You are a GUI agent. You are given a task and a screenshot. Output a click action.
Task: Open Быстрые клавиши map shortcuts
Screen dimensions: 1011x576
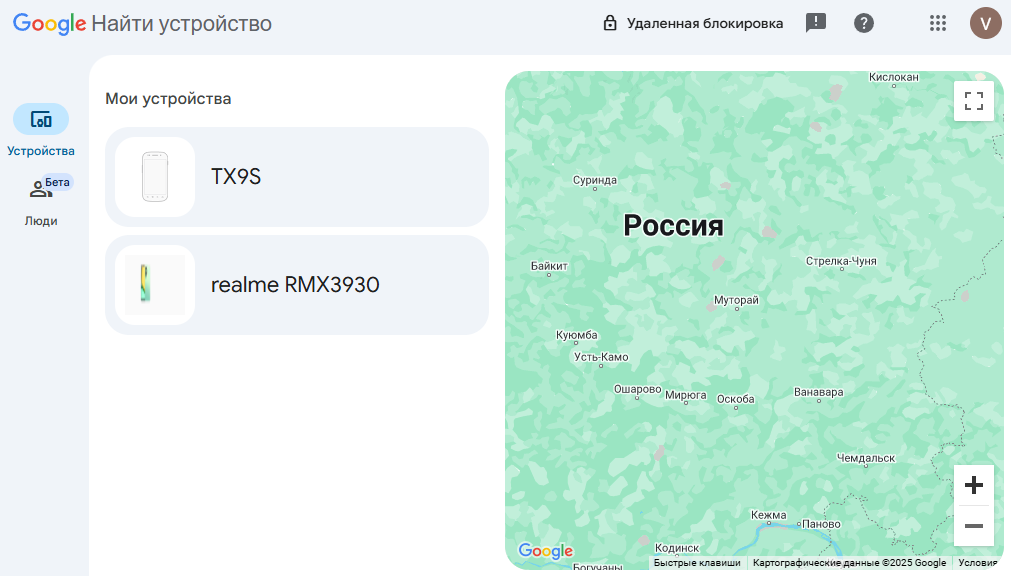pos(697,562)
